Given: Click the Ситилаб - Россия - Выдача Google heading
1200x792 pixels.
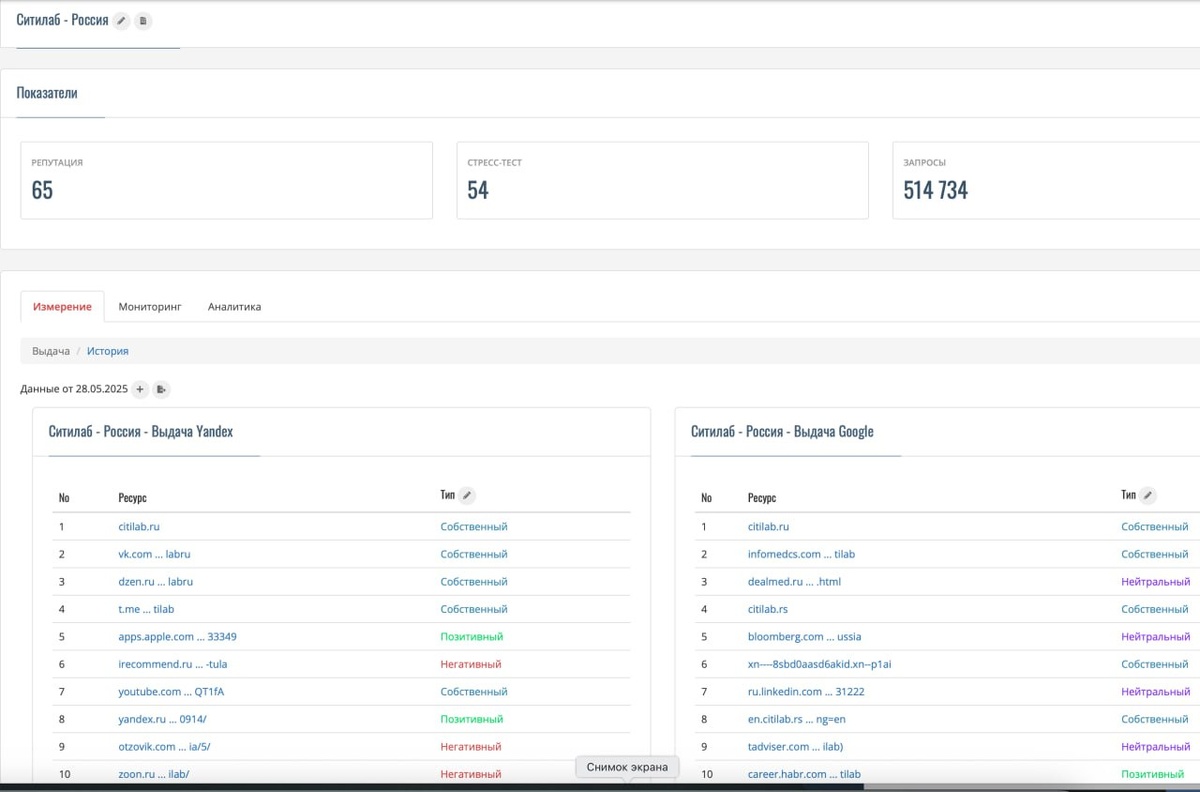Looking at the screenshot, I should [782, 431].
